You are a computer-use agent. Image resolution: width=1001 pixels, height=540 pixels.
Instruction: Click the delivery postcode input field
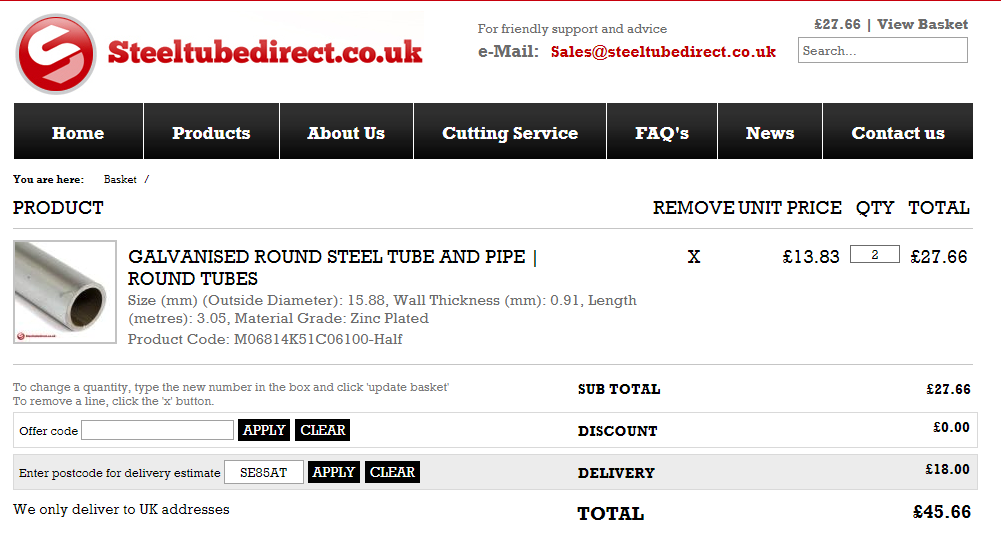tap(264, 472)
